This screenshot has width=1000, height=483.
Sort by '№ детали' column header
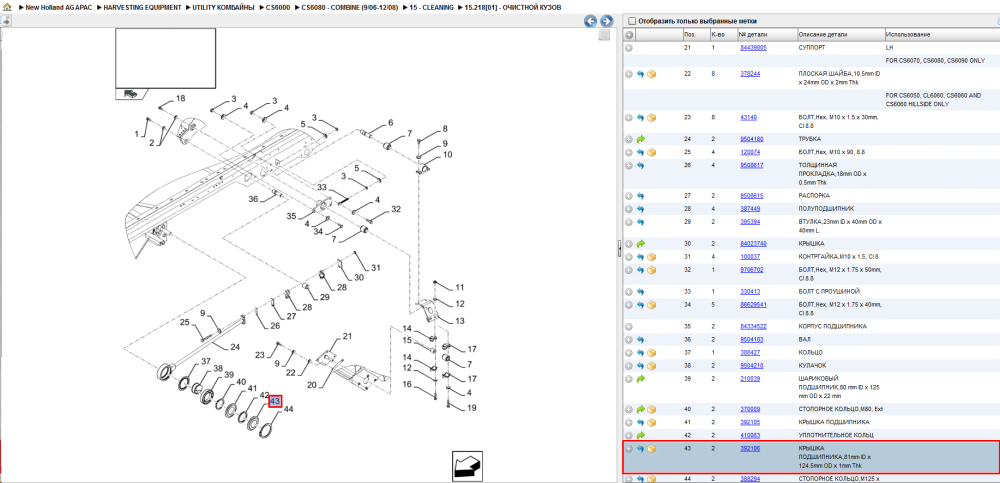click(753, 34)
